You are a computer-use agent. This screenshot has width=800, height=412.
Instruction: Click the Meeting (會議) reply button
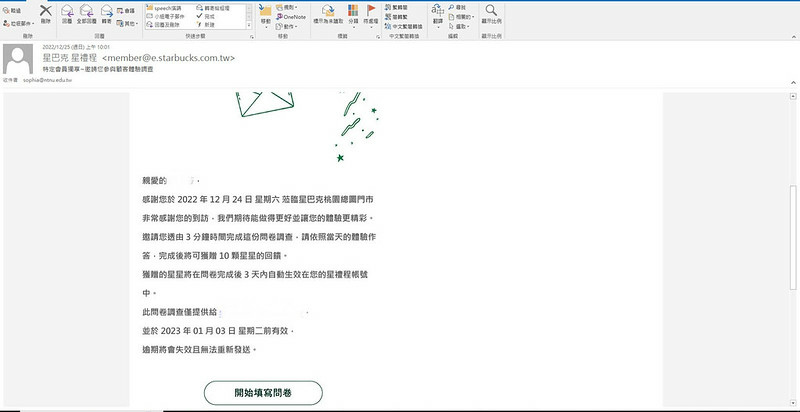[x=126, y=10]
